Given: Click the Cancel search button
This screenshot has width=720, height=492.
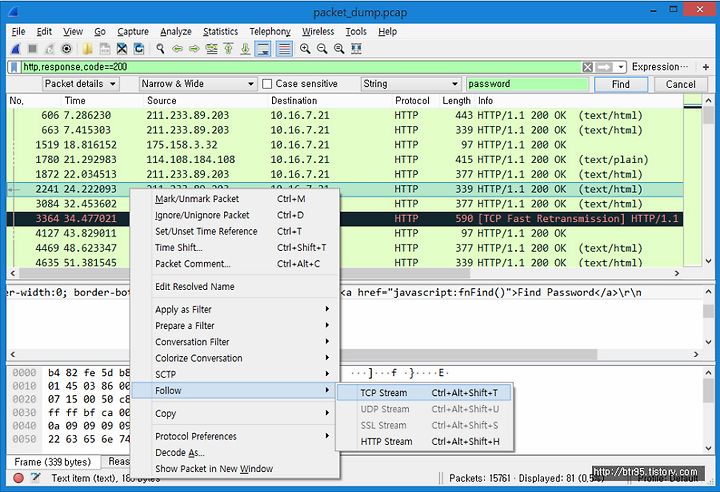Looking at the screenshot, I should pyautogui.click(x=681, y=84).
